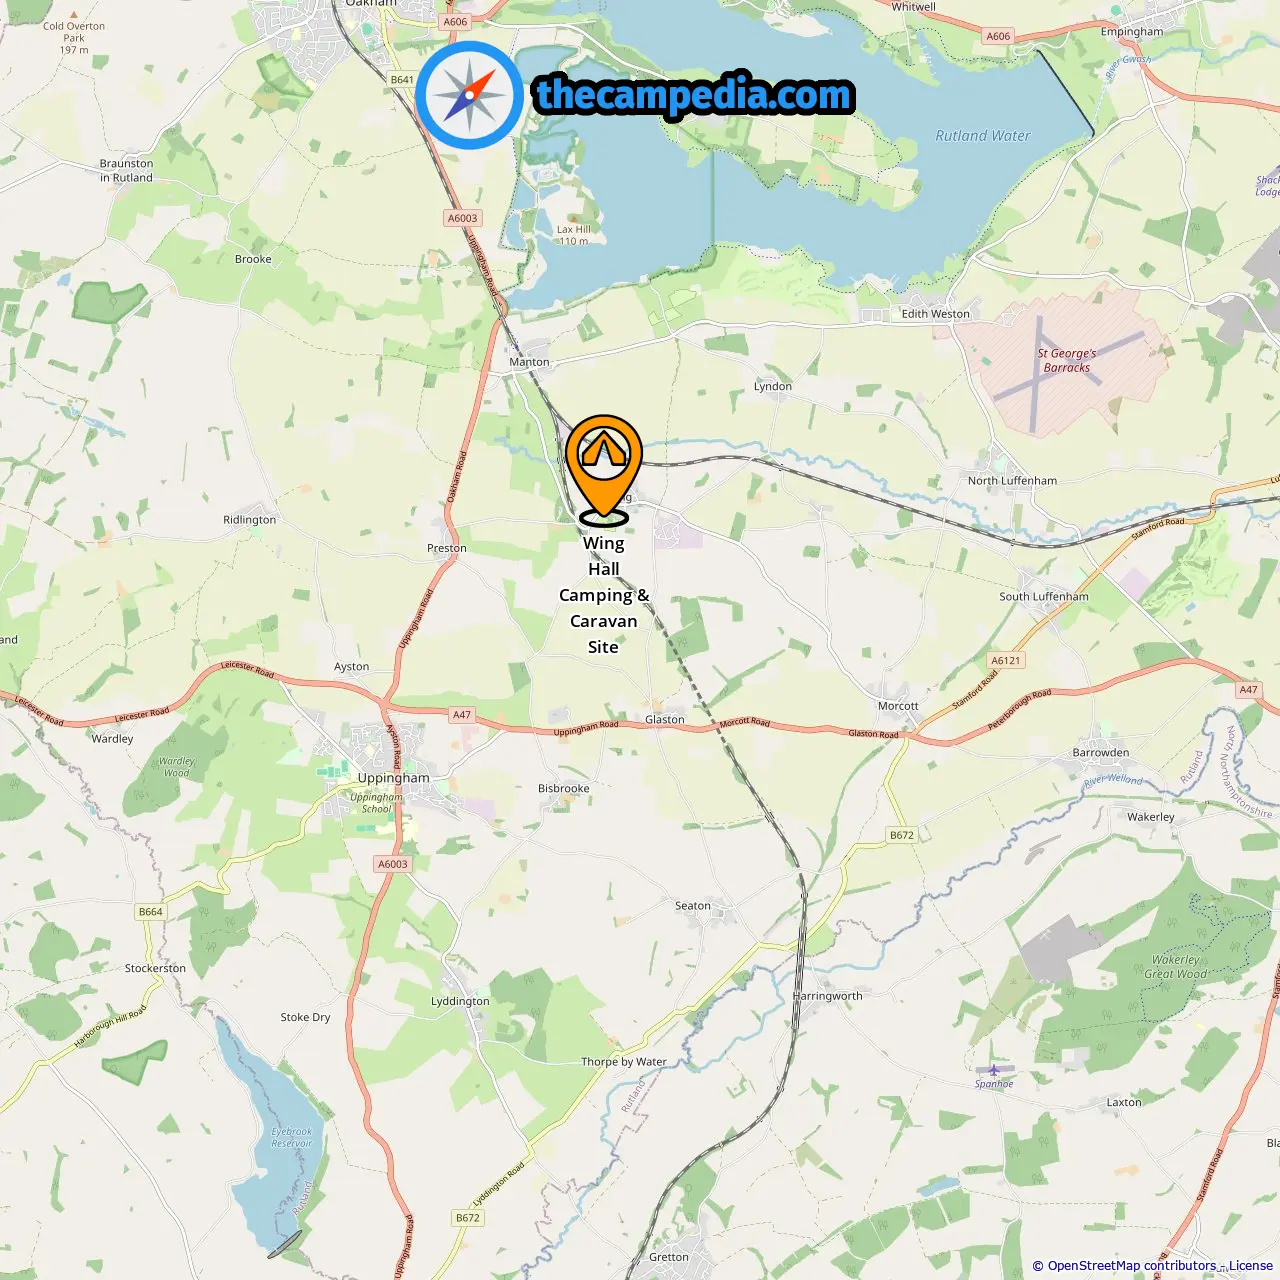Click the A6121 road shield
Screen dimensions: 1280x1280
point(1006,660)
